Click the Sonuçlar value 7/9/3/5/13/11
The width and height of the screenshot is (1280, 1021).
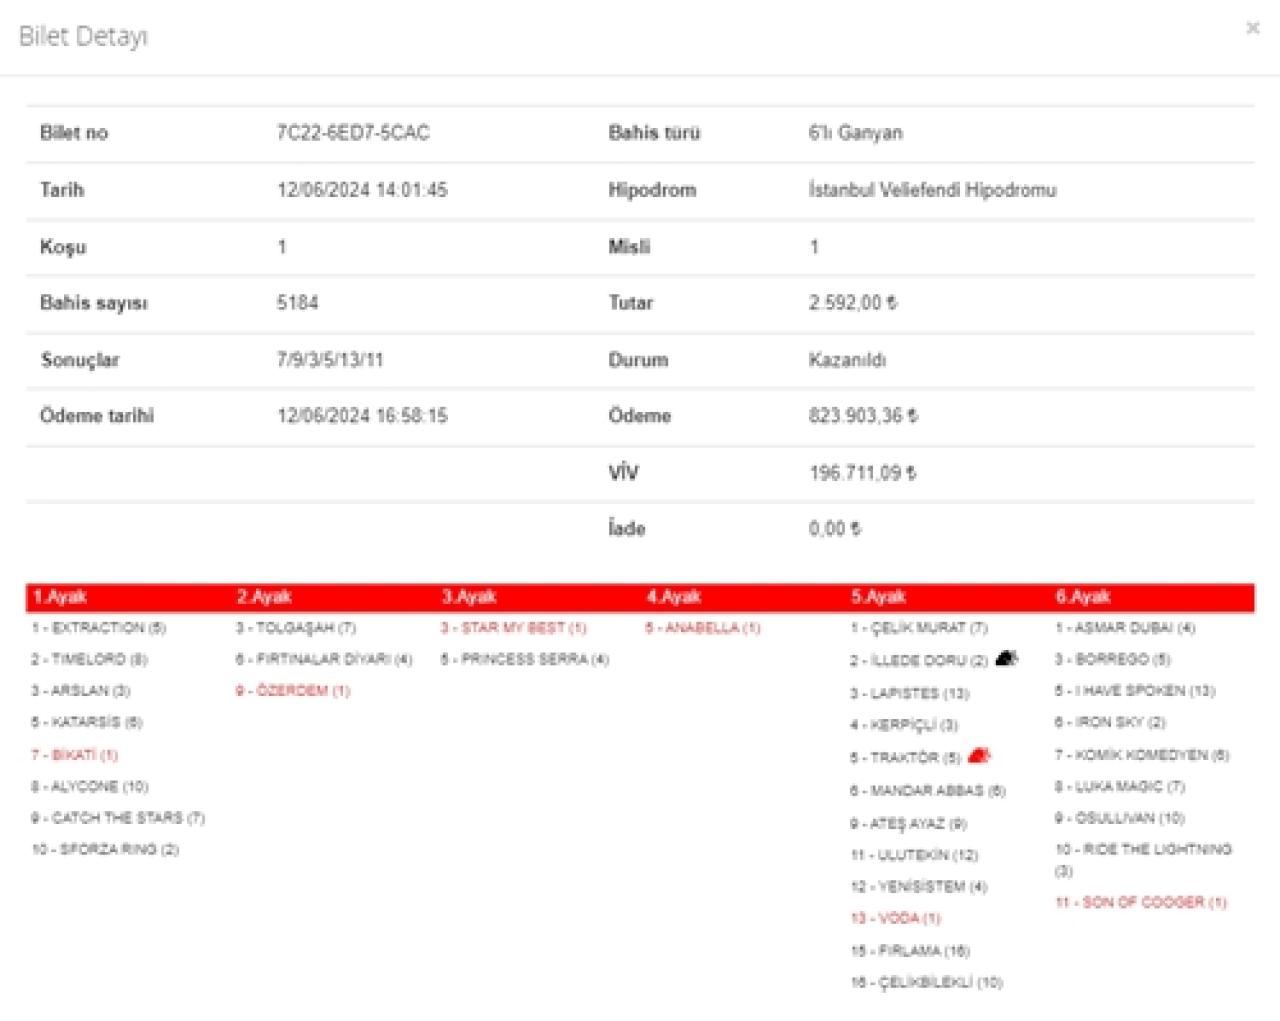point(330,360)
